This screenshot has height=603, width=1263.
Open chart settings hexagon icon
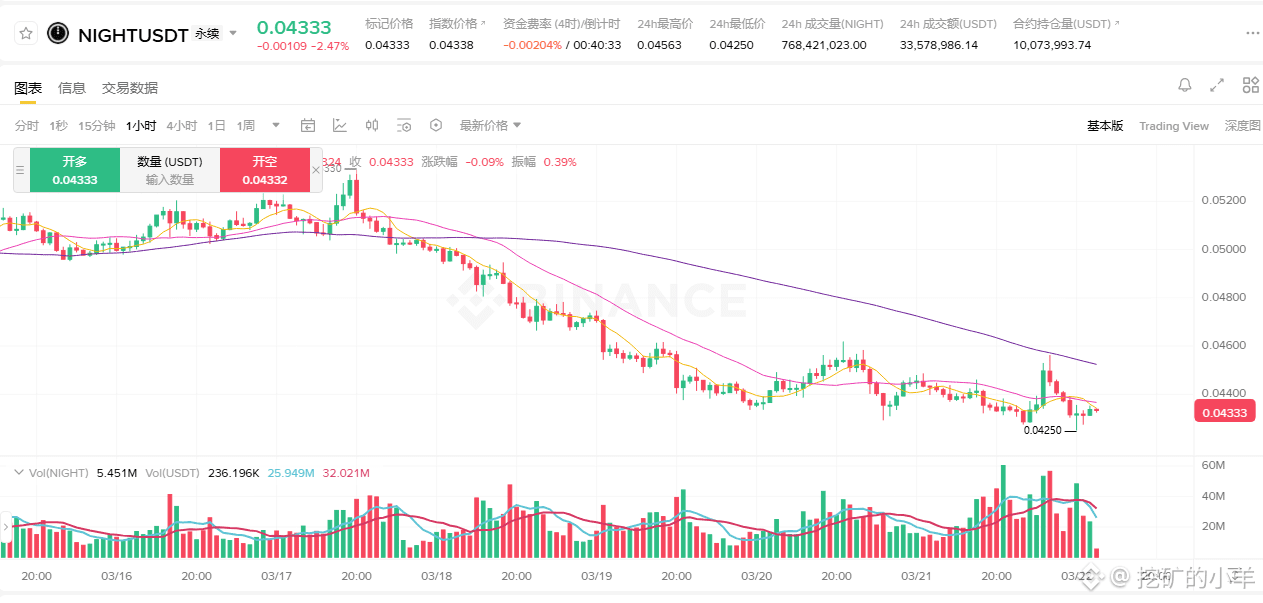click(x=436, y=126)
